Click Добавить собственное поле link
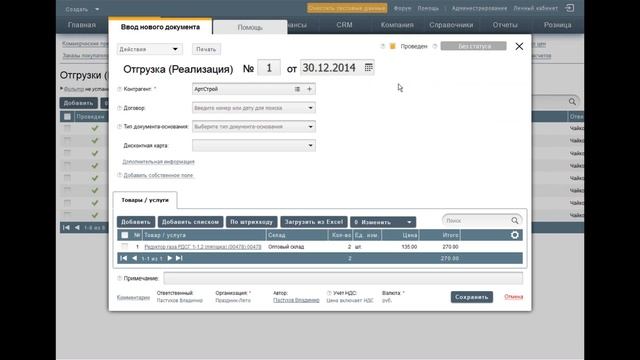Viewport: 640px width, 360px height. pos(158,175)
